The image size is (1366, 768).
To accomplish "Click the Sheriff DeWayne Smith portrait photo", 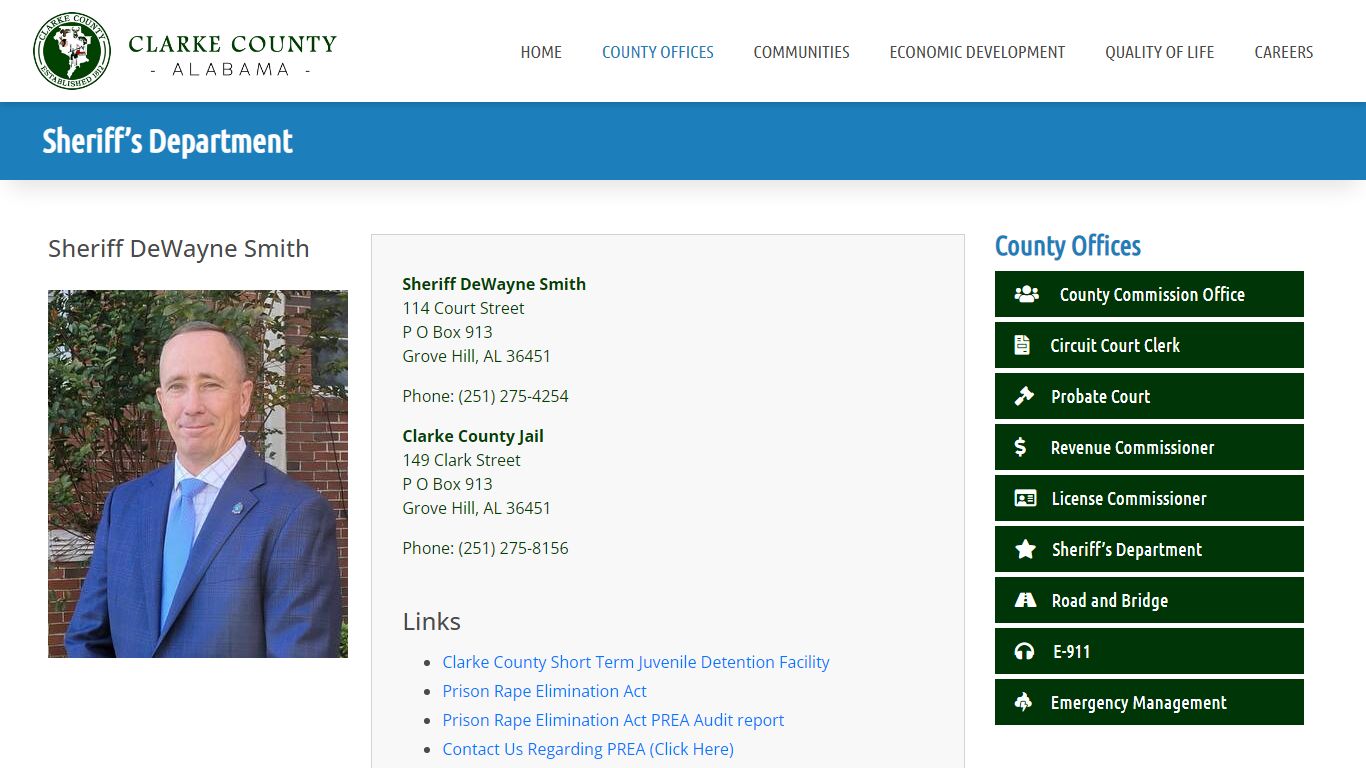I will 198,474.
